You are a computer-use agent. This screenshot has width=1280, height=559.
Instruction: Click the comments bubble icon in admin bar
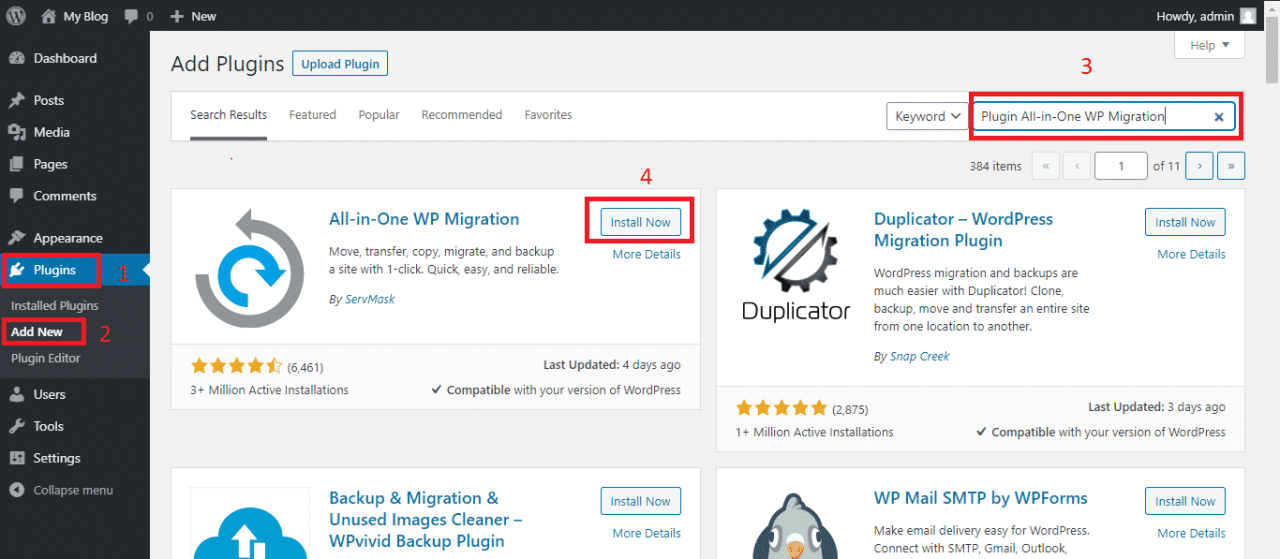tap(131, 16)
